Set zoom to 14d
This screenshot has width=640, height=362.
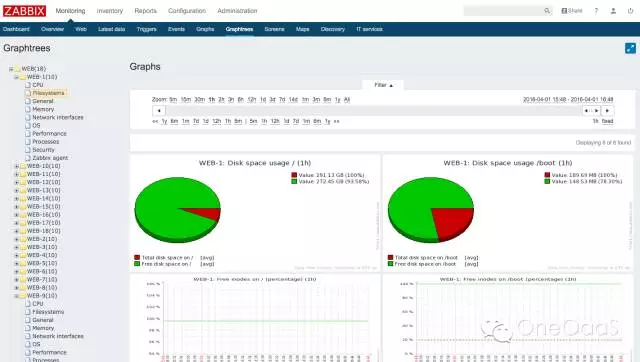click(x=293, y=100)
